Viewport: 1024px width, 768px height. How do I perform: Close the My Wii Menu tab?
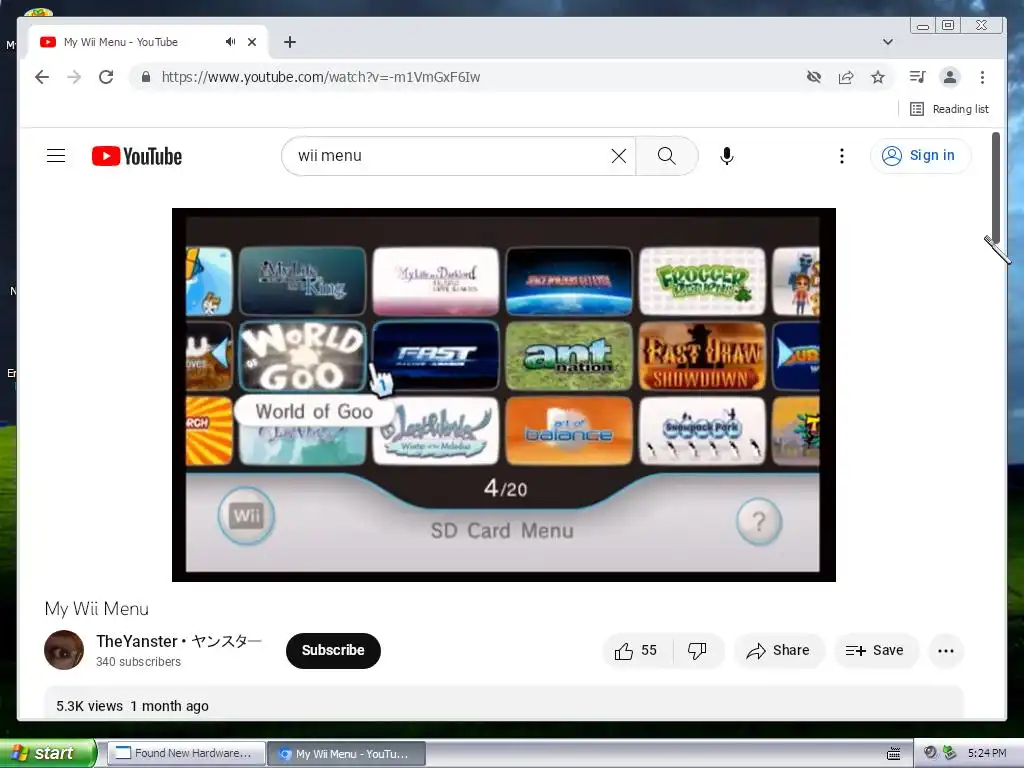tap(252, 42)
